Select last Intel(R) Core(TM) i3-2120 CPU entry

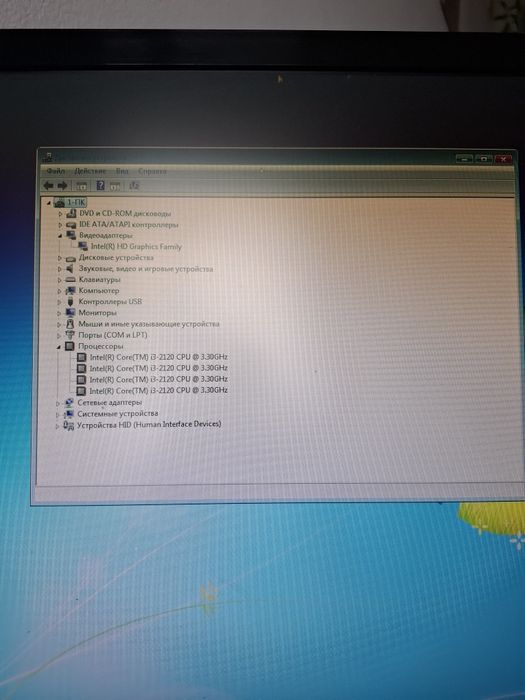pyautogui.click(x=158, y=390)
